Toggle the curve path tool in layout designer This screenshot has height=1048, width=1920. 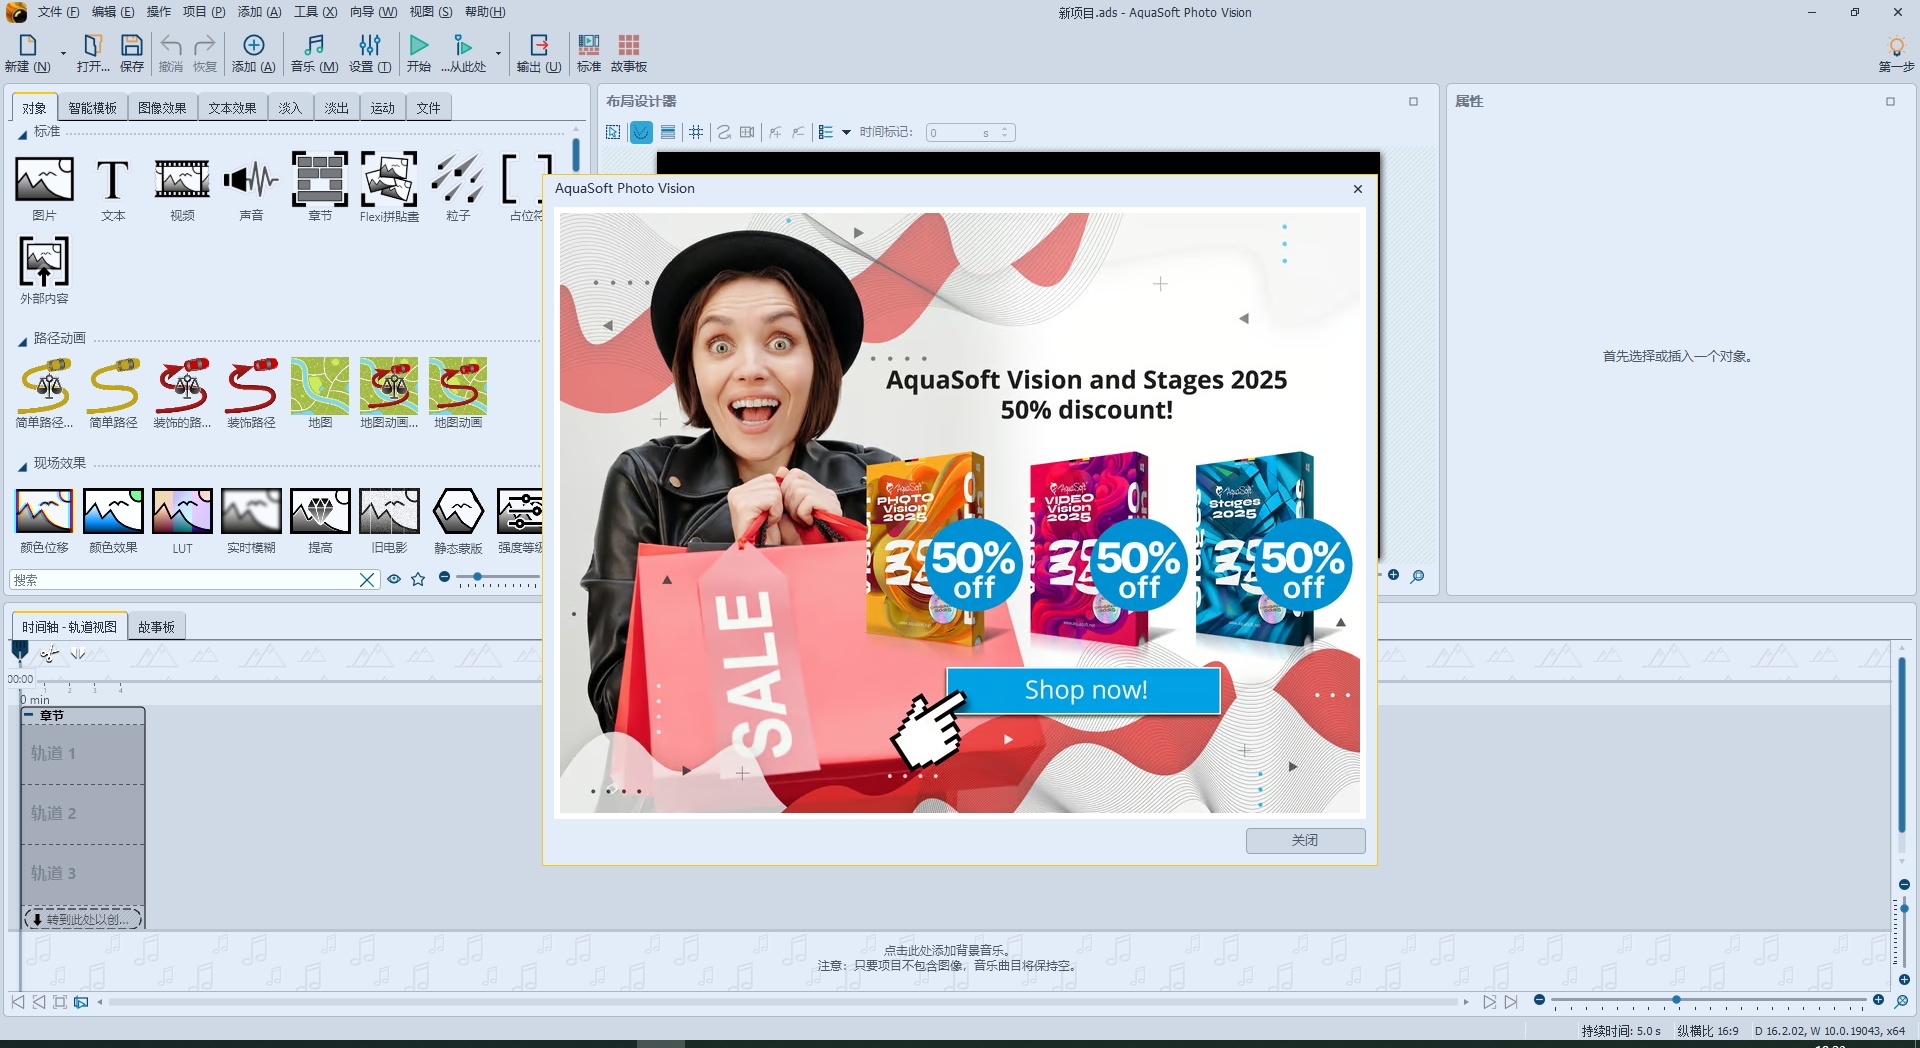click(724, 132)
